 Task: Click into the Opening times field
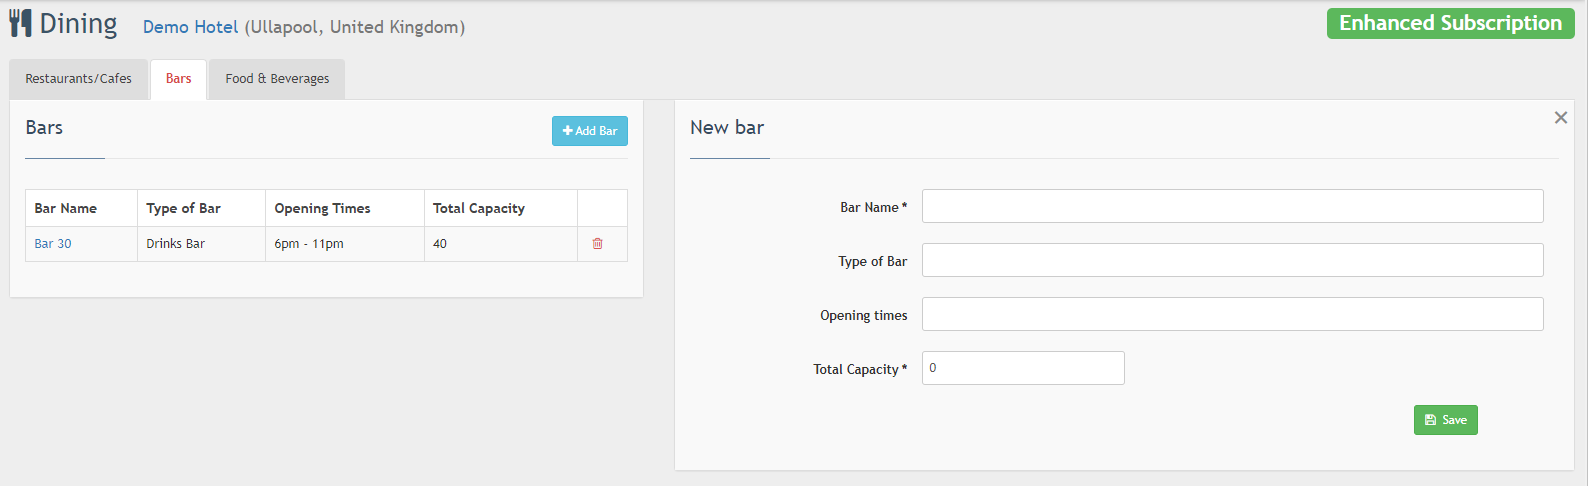pyautogui.click(x=1233, y=315)
